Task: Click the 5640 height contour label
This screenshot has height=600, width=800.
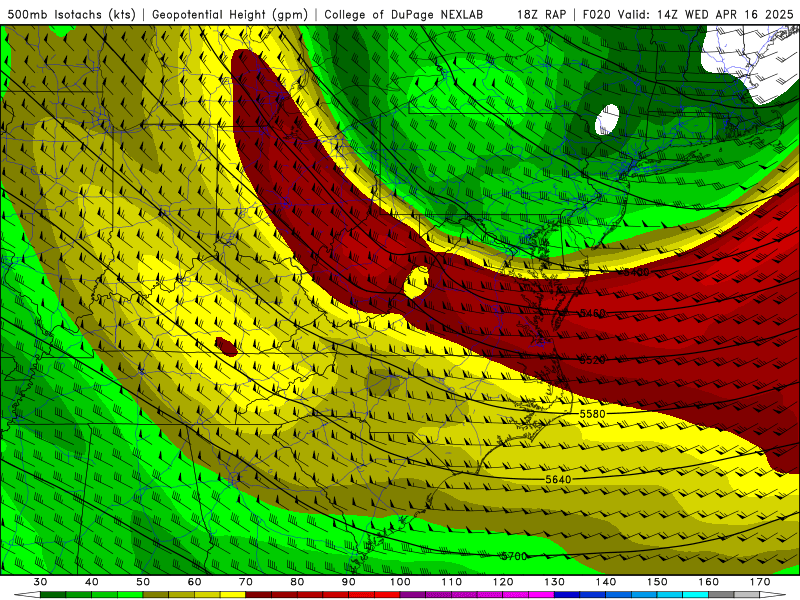Action: 558,479
